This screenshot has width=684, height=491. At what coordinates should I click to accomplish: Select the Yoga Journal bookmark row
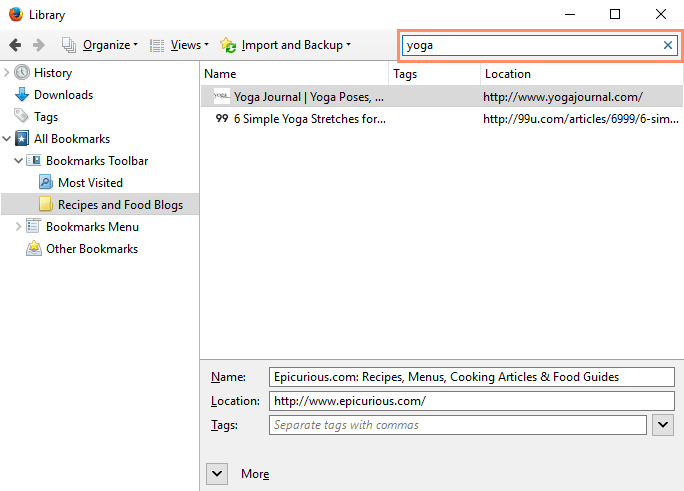click(308, 97)
